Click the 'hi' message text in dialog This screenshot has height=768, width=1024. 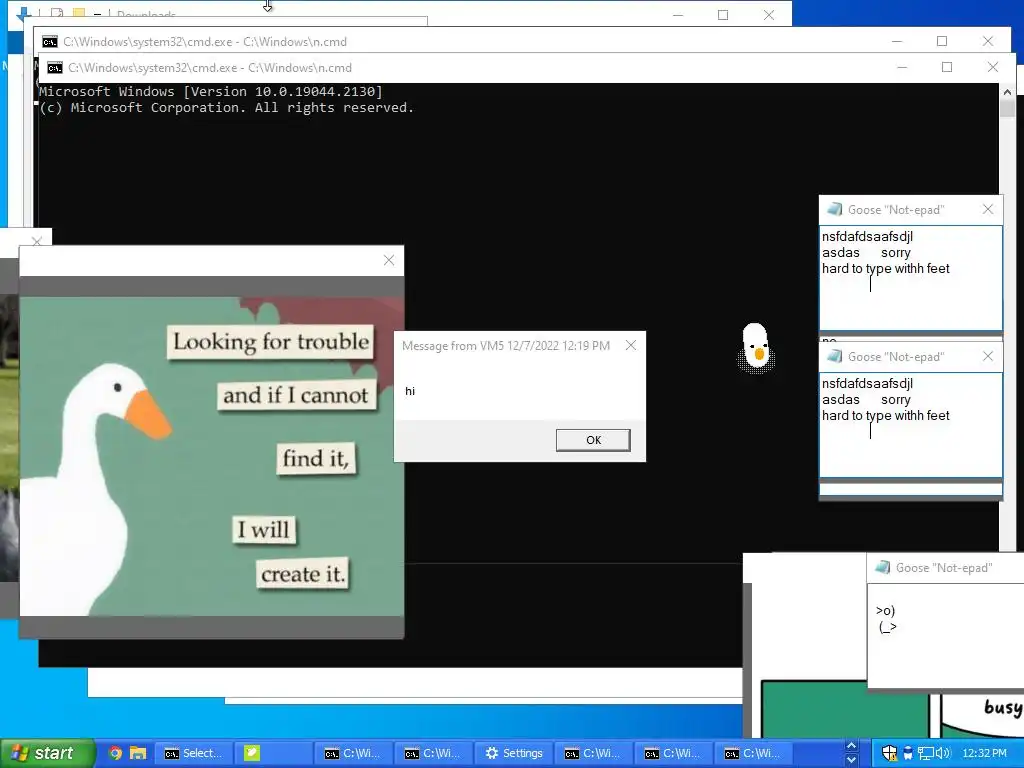[x=410, y=391]
